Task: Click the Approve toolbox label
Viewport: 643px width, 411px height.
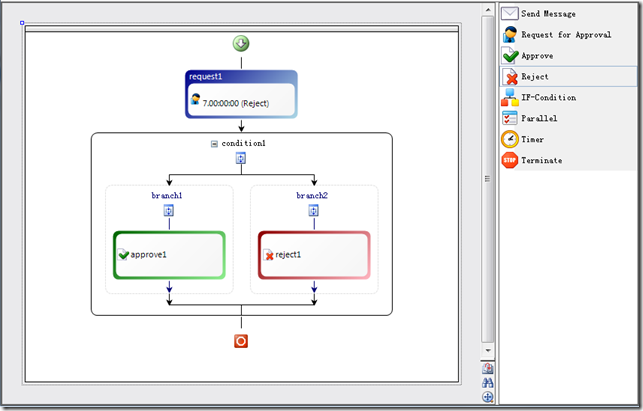Action: pos(537,56)
